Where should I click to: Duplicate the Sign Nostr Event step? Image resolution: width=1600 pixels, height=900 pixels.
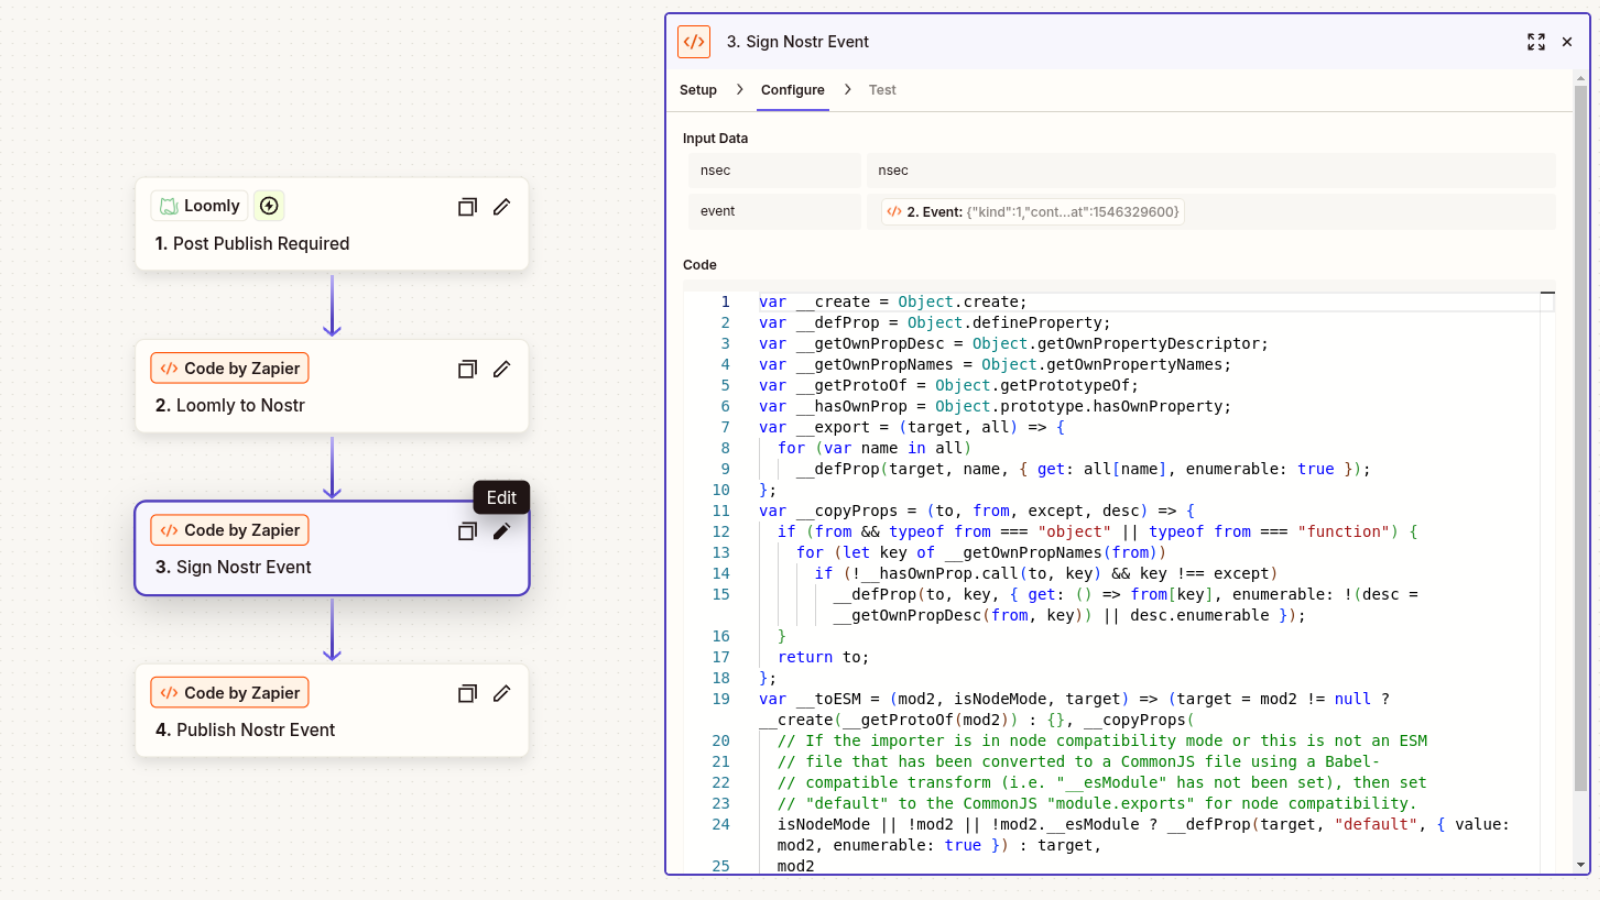[x=467, y=531]
